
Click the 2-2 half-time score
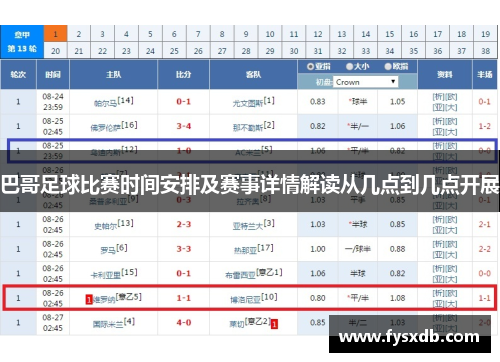484,249
